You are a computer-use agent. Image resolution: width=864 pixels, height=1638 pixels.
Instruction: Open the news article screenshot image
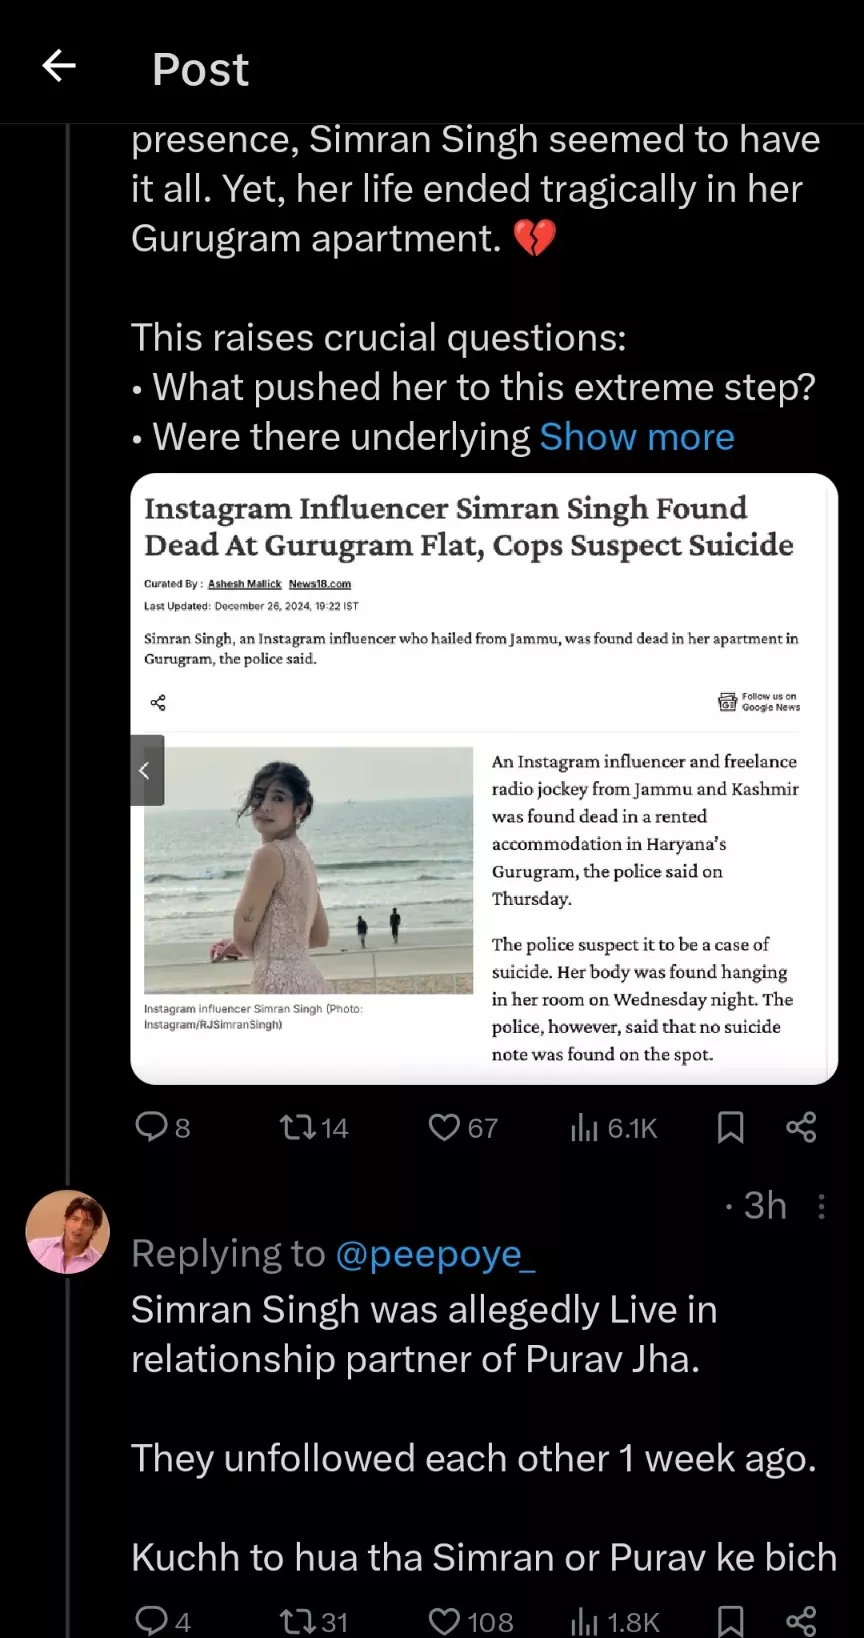tap(483, 778)
